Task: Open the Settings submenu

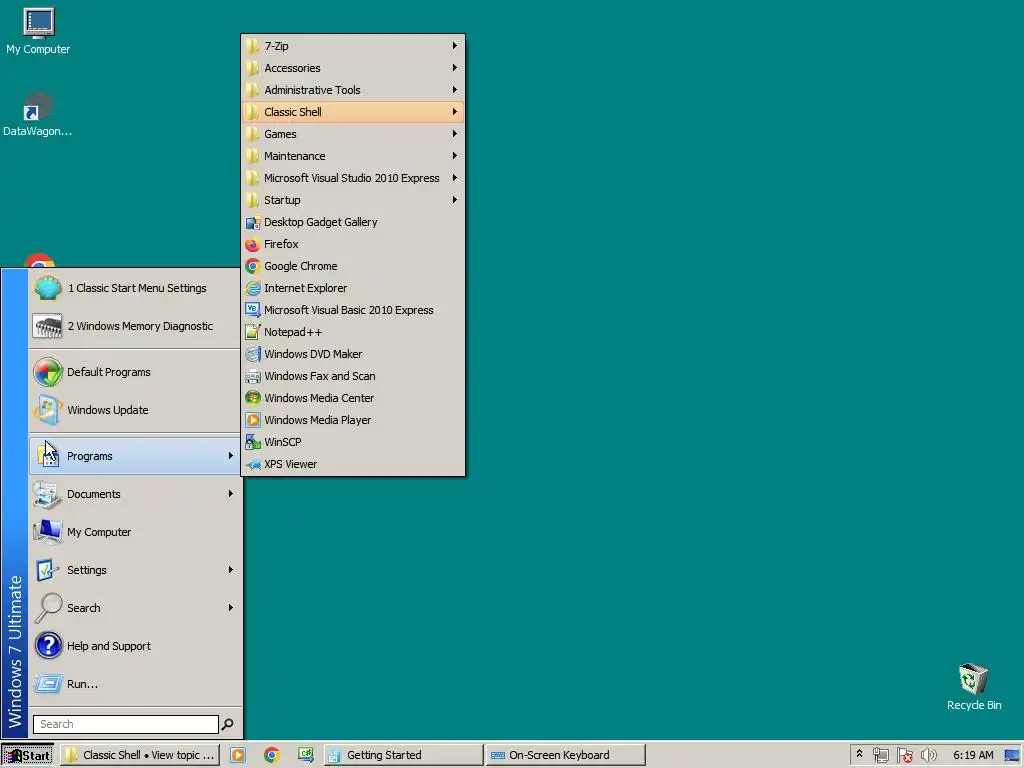Action: pos(135,570)
